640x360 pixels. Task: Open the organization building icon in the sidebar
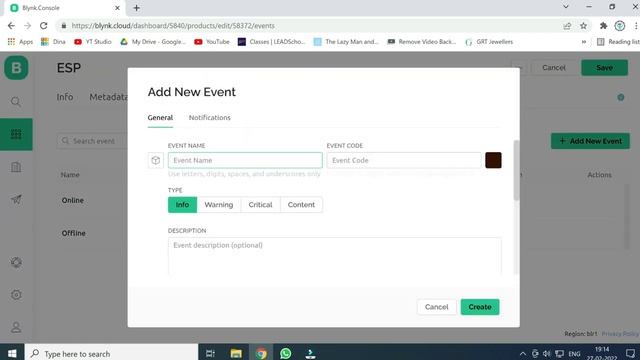click(x=16, y=167)
